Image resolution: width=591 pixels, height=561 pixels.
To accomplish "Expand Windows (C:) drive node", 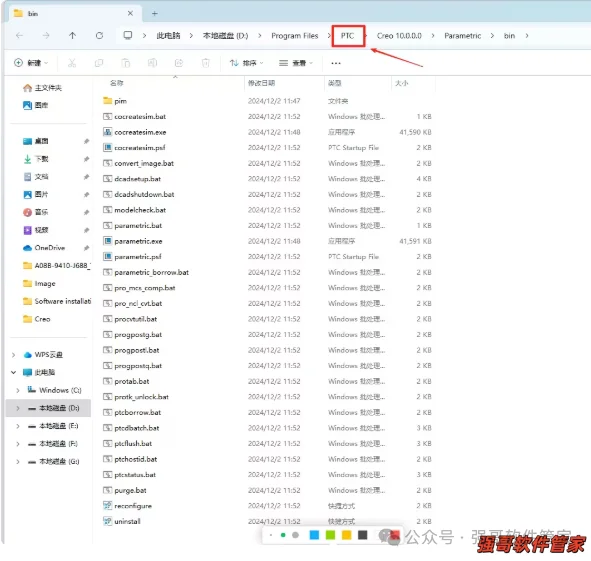I will pos(18,390).
